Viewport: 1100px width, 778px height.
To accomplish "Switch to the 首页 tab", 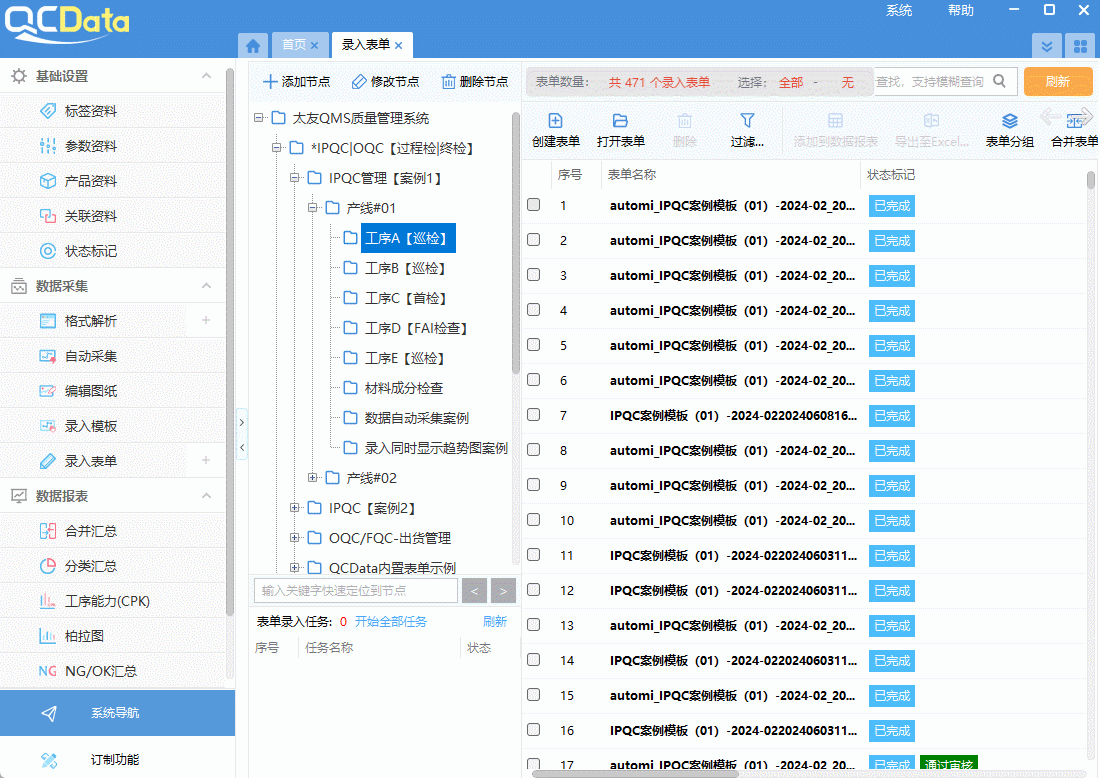I will [295, 45].
